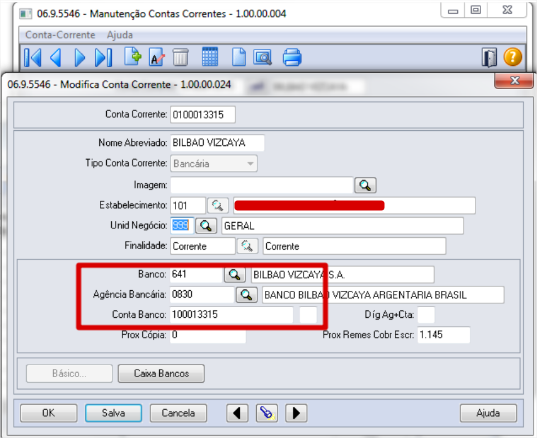
Task: Click the flashlight search button
Action: 266,413
